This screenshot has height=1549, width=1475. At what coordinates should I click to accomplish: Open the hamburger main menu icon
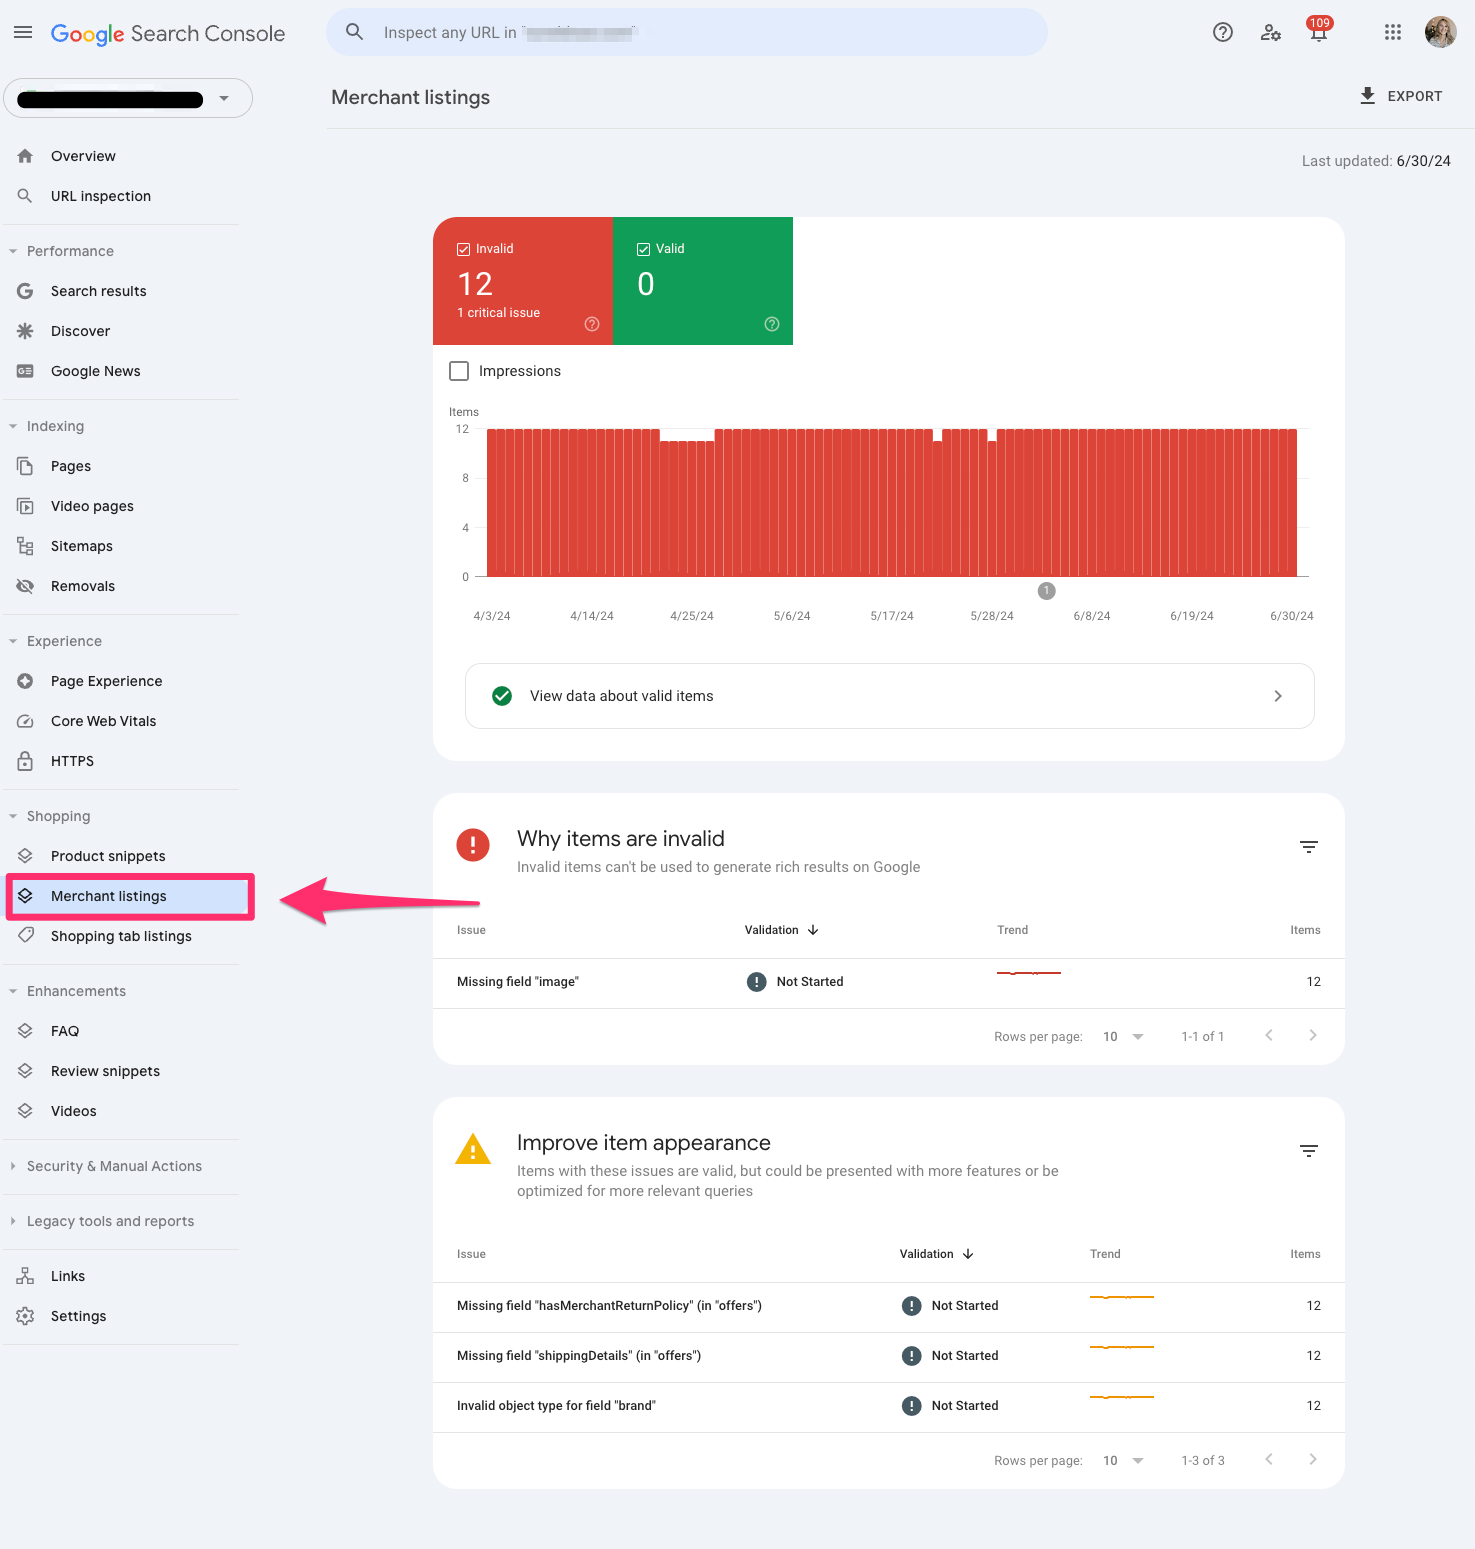23,33
